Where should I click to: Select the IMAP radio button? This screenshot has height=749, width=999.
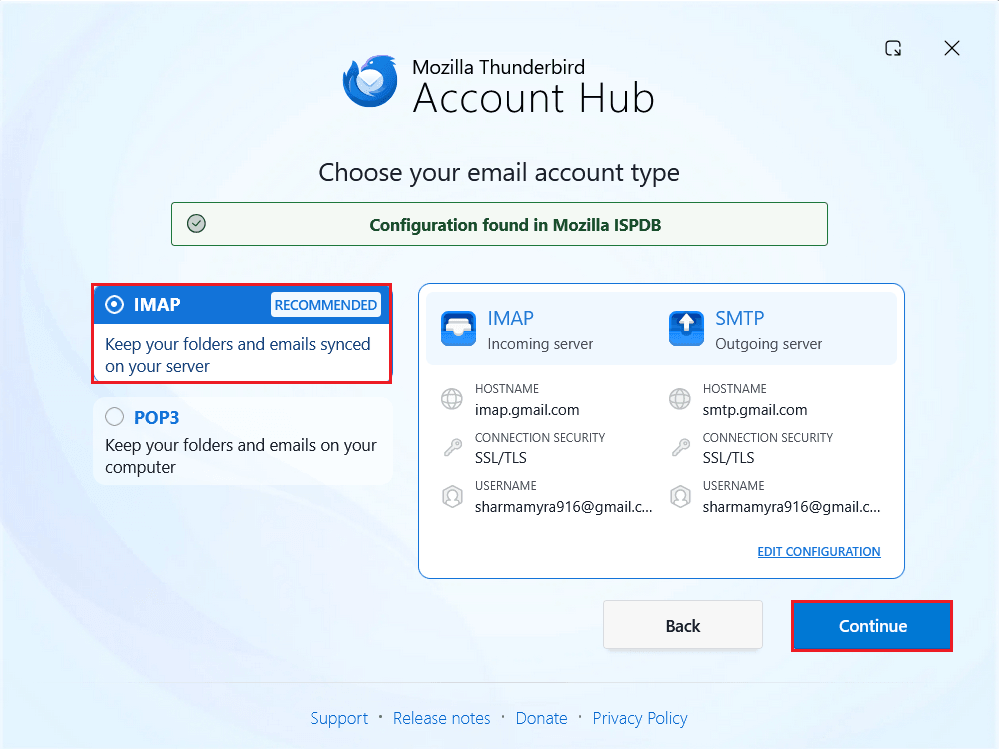(115, 304)
